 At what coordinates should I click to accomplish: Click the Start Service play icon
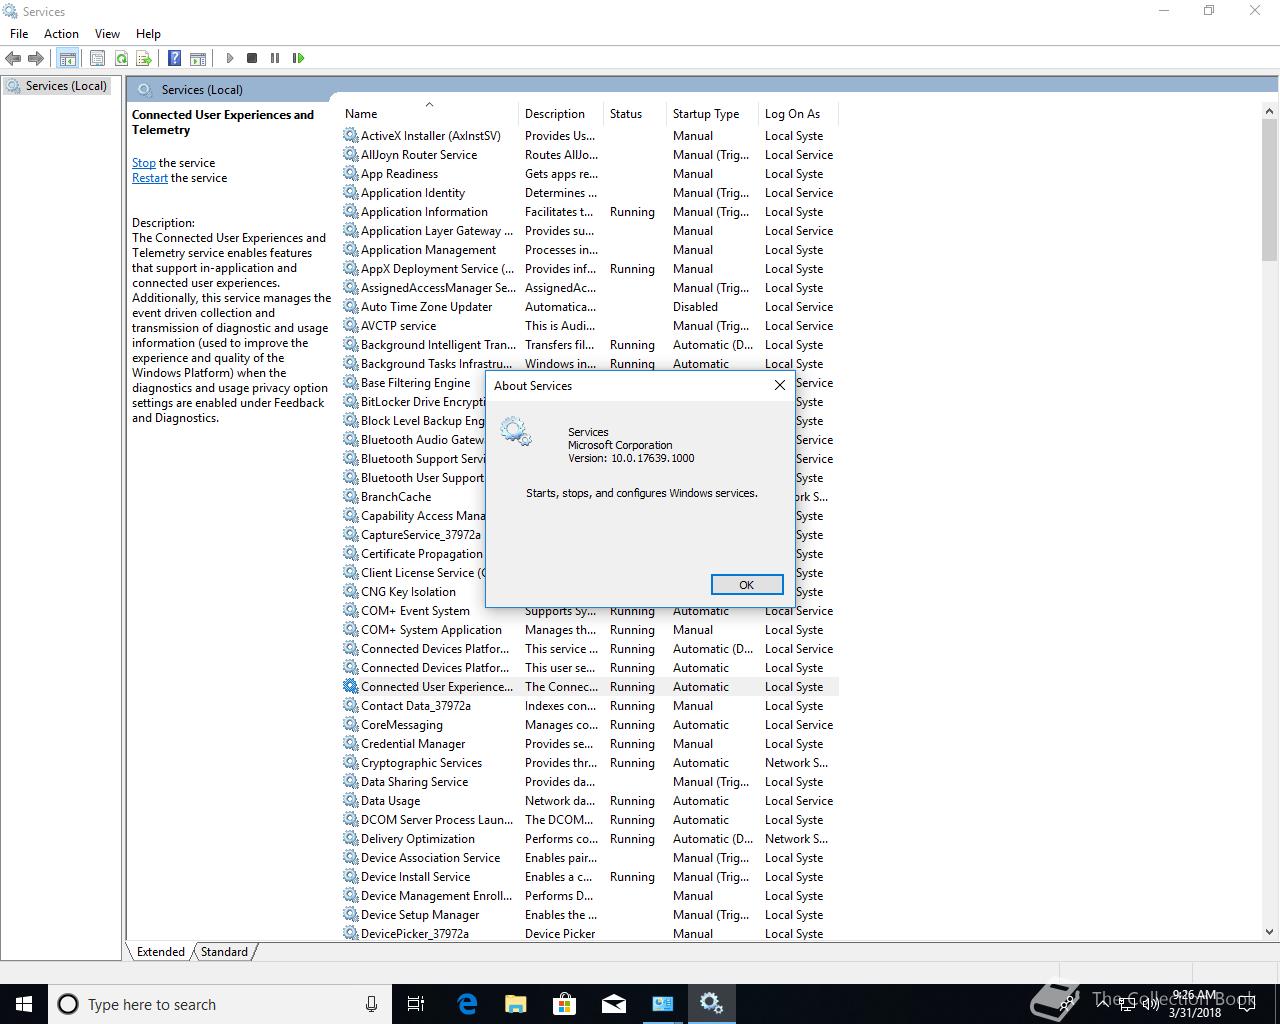(229, 58)
